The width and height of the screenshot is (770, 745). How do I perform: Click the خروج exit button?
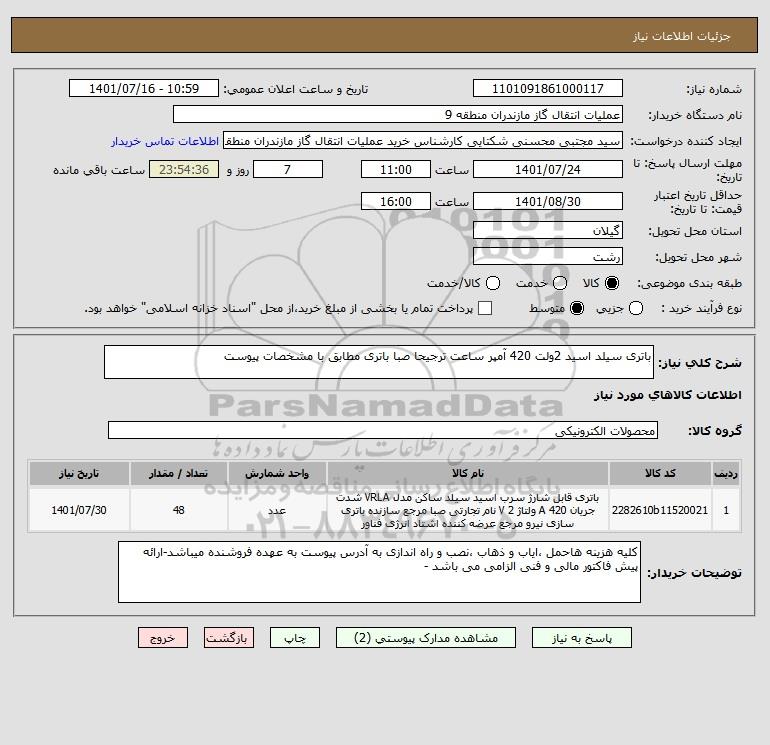pyautogui.click(x=163, y=637)
